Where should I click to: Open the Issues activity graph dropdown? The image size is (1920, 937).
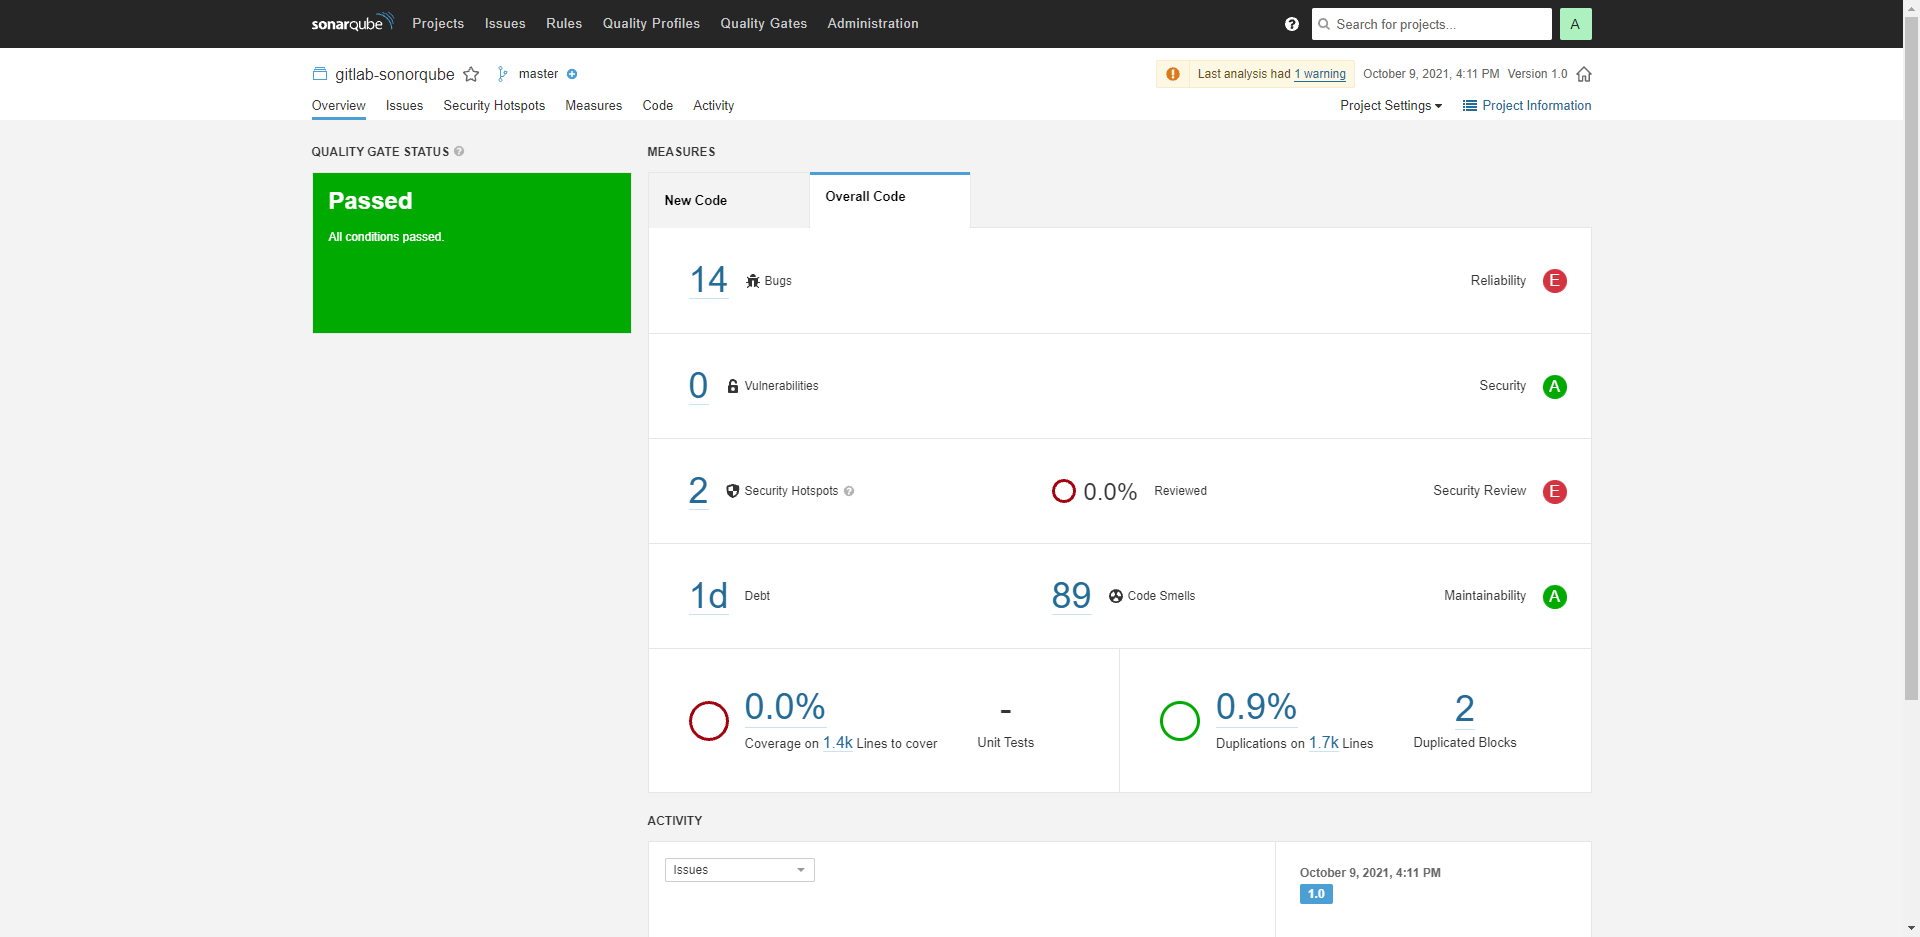[739, 870]
